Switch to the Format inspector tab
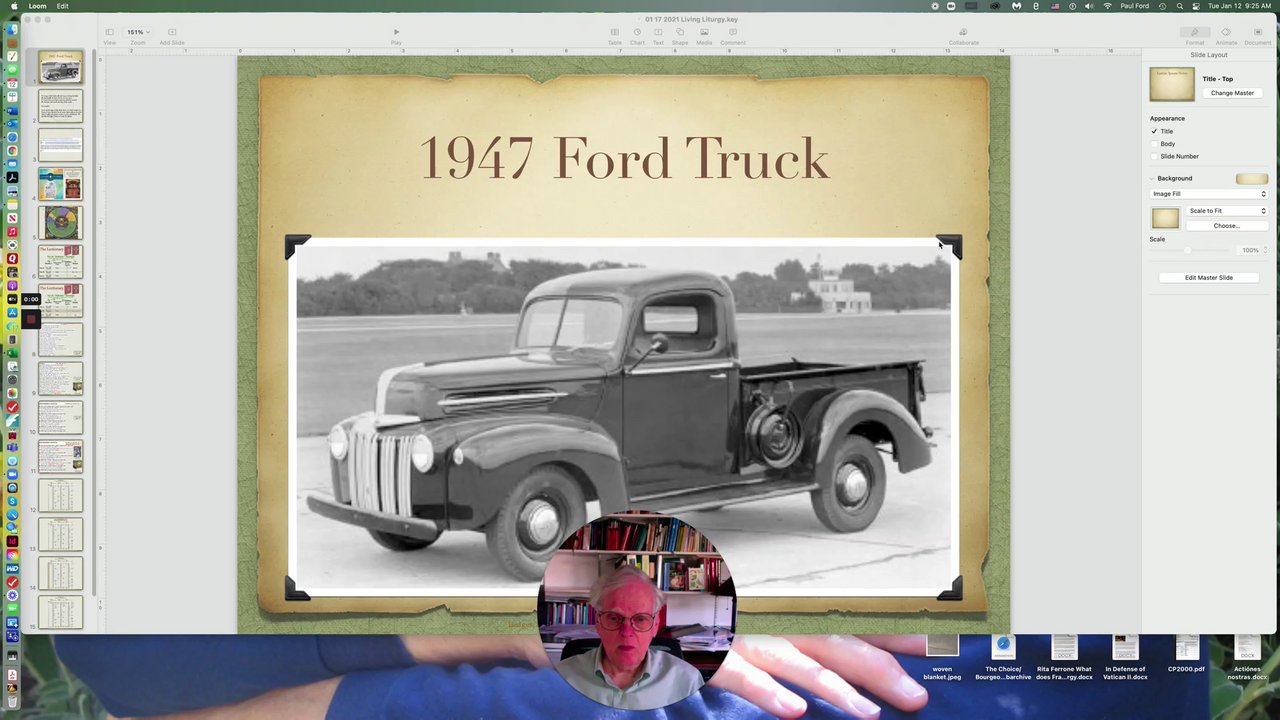The width and height of the screenshot is (1280, 720). tap(1195, 35)
